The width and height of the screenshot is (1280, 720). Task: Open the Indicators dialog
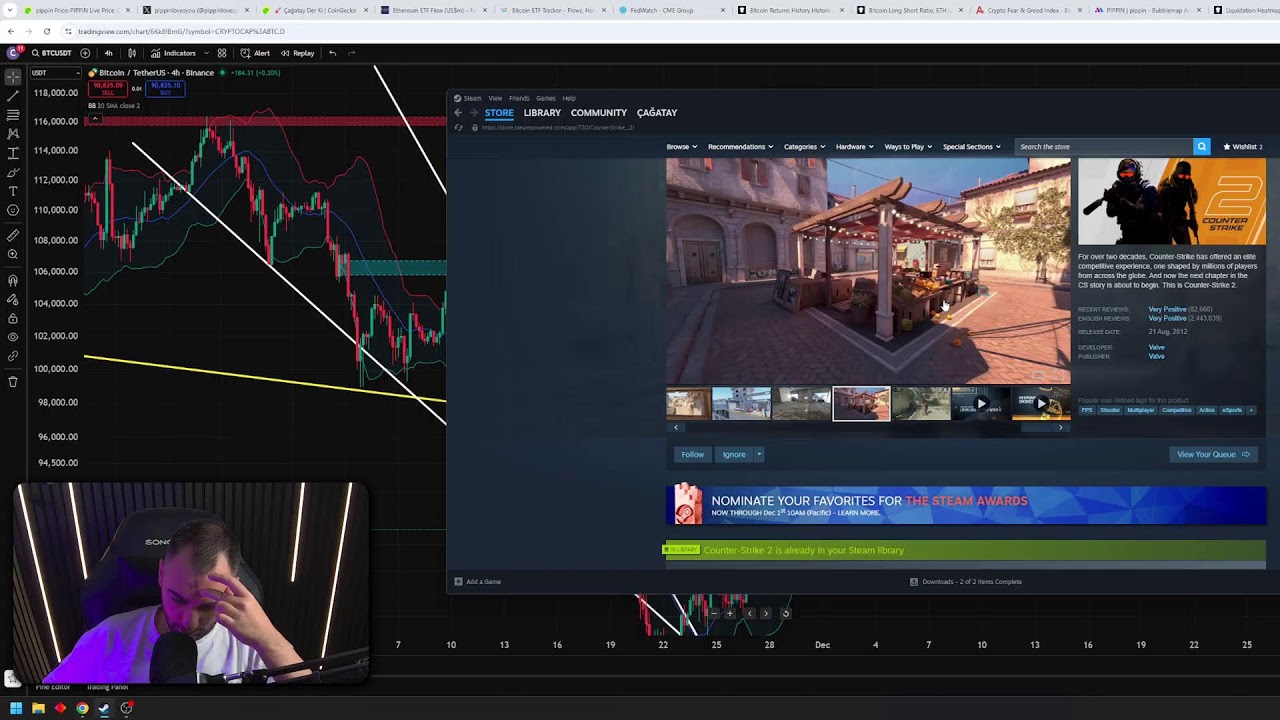(x=174, y=53)
